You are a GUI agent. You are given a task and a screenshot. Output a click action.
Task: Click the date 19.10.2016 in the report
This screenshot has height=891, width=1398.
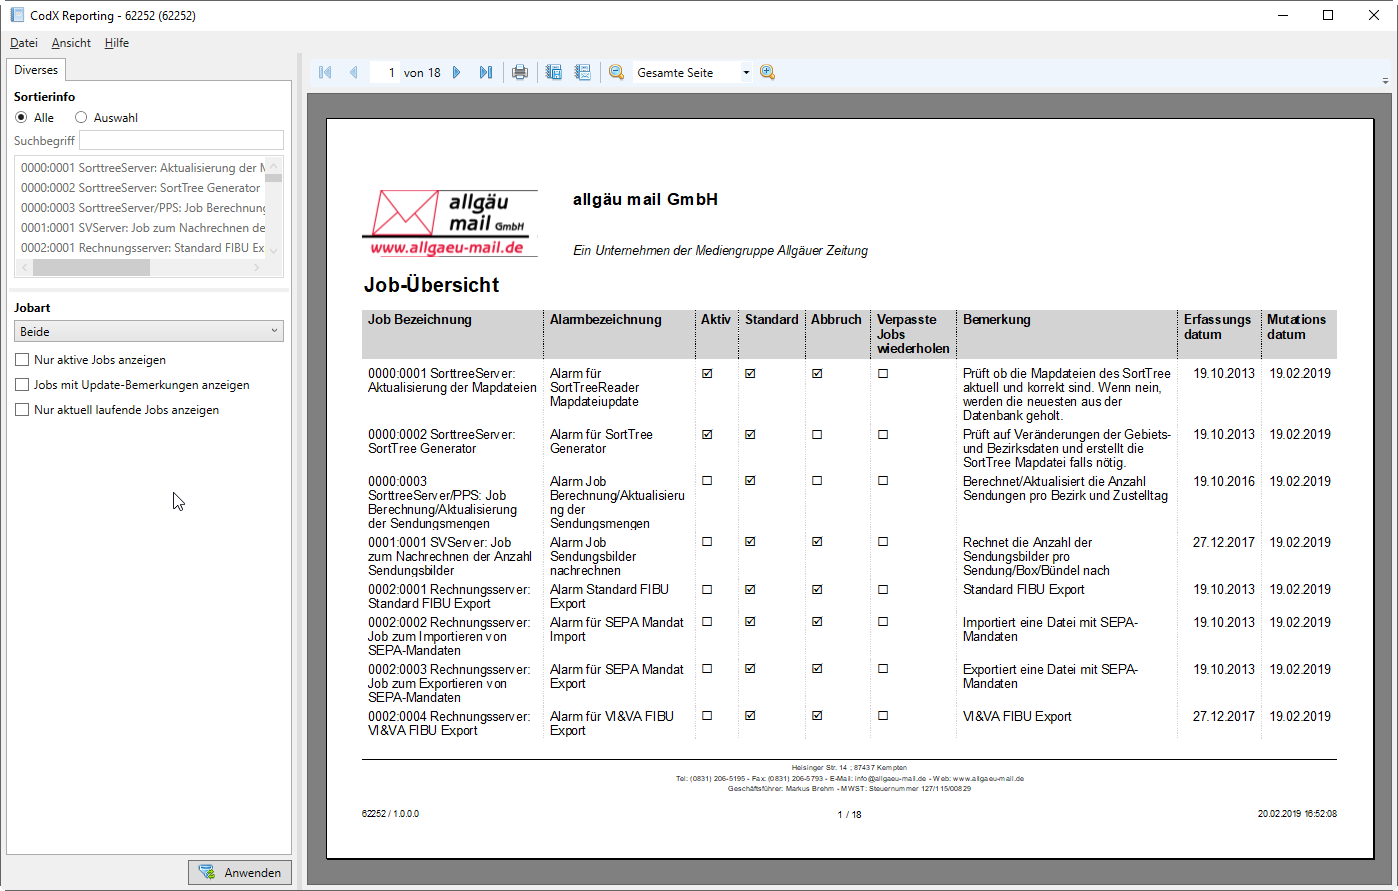1224,481
